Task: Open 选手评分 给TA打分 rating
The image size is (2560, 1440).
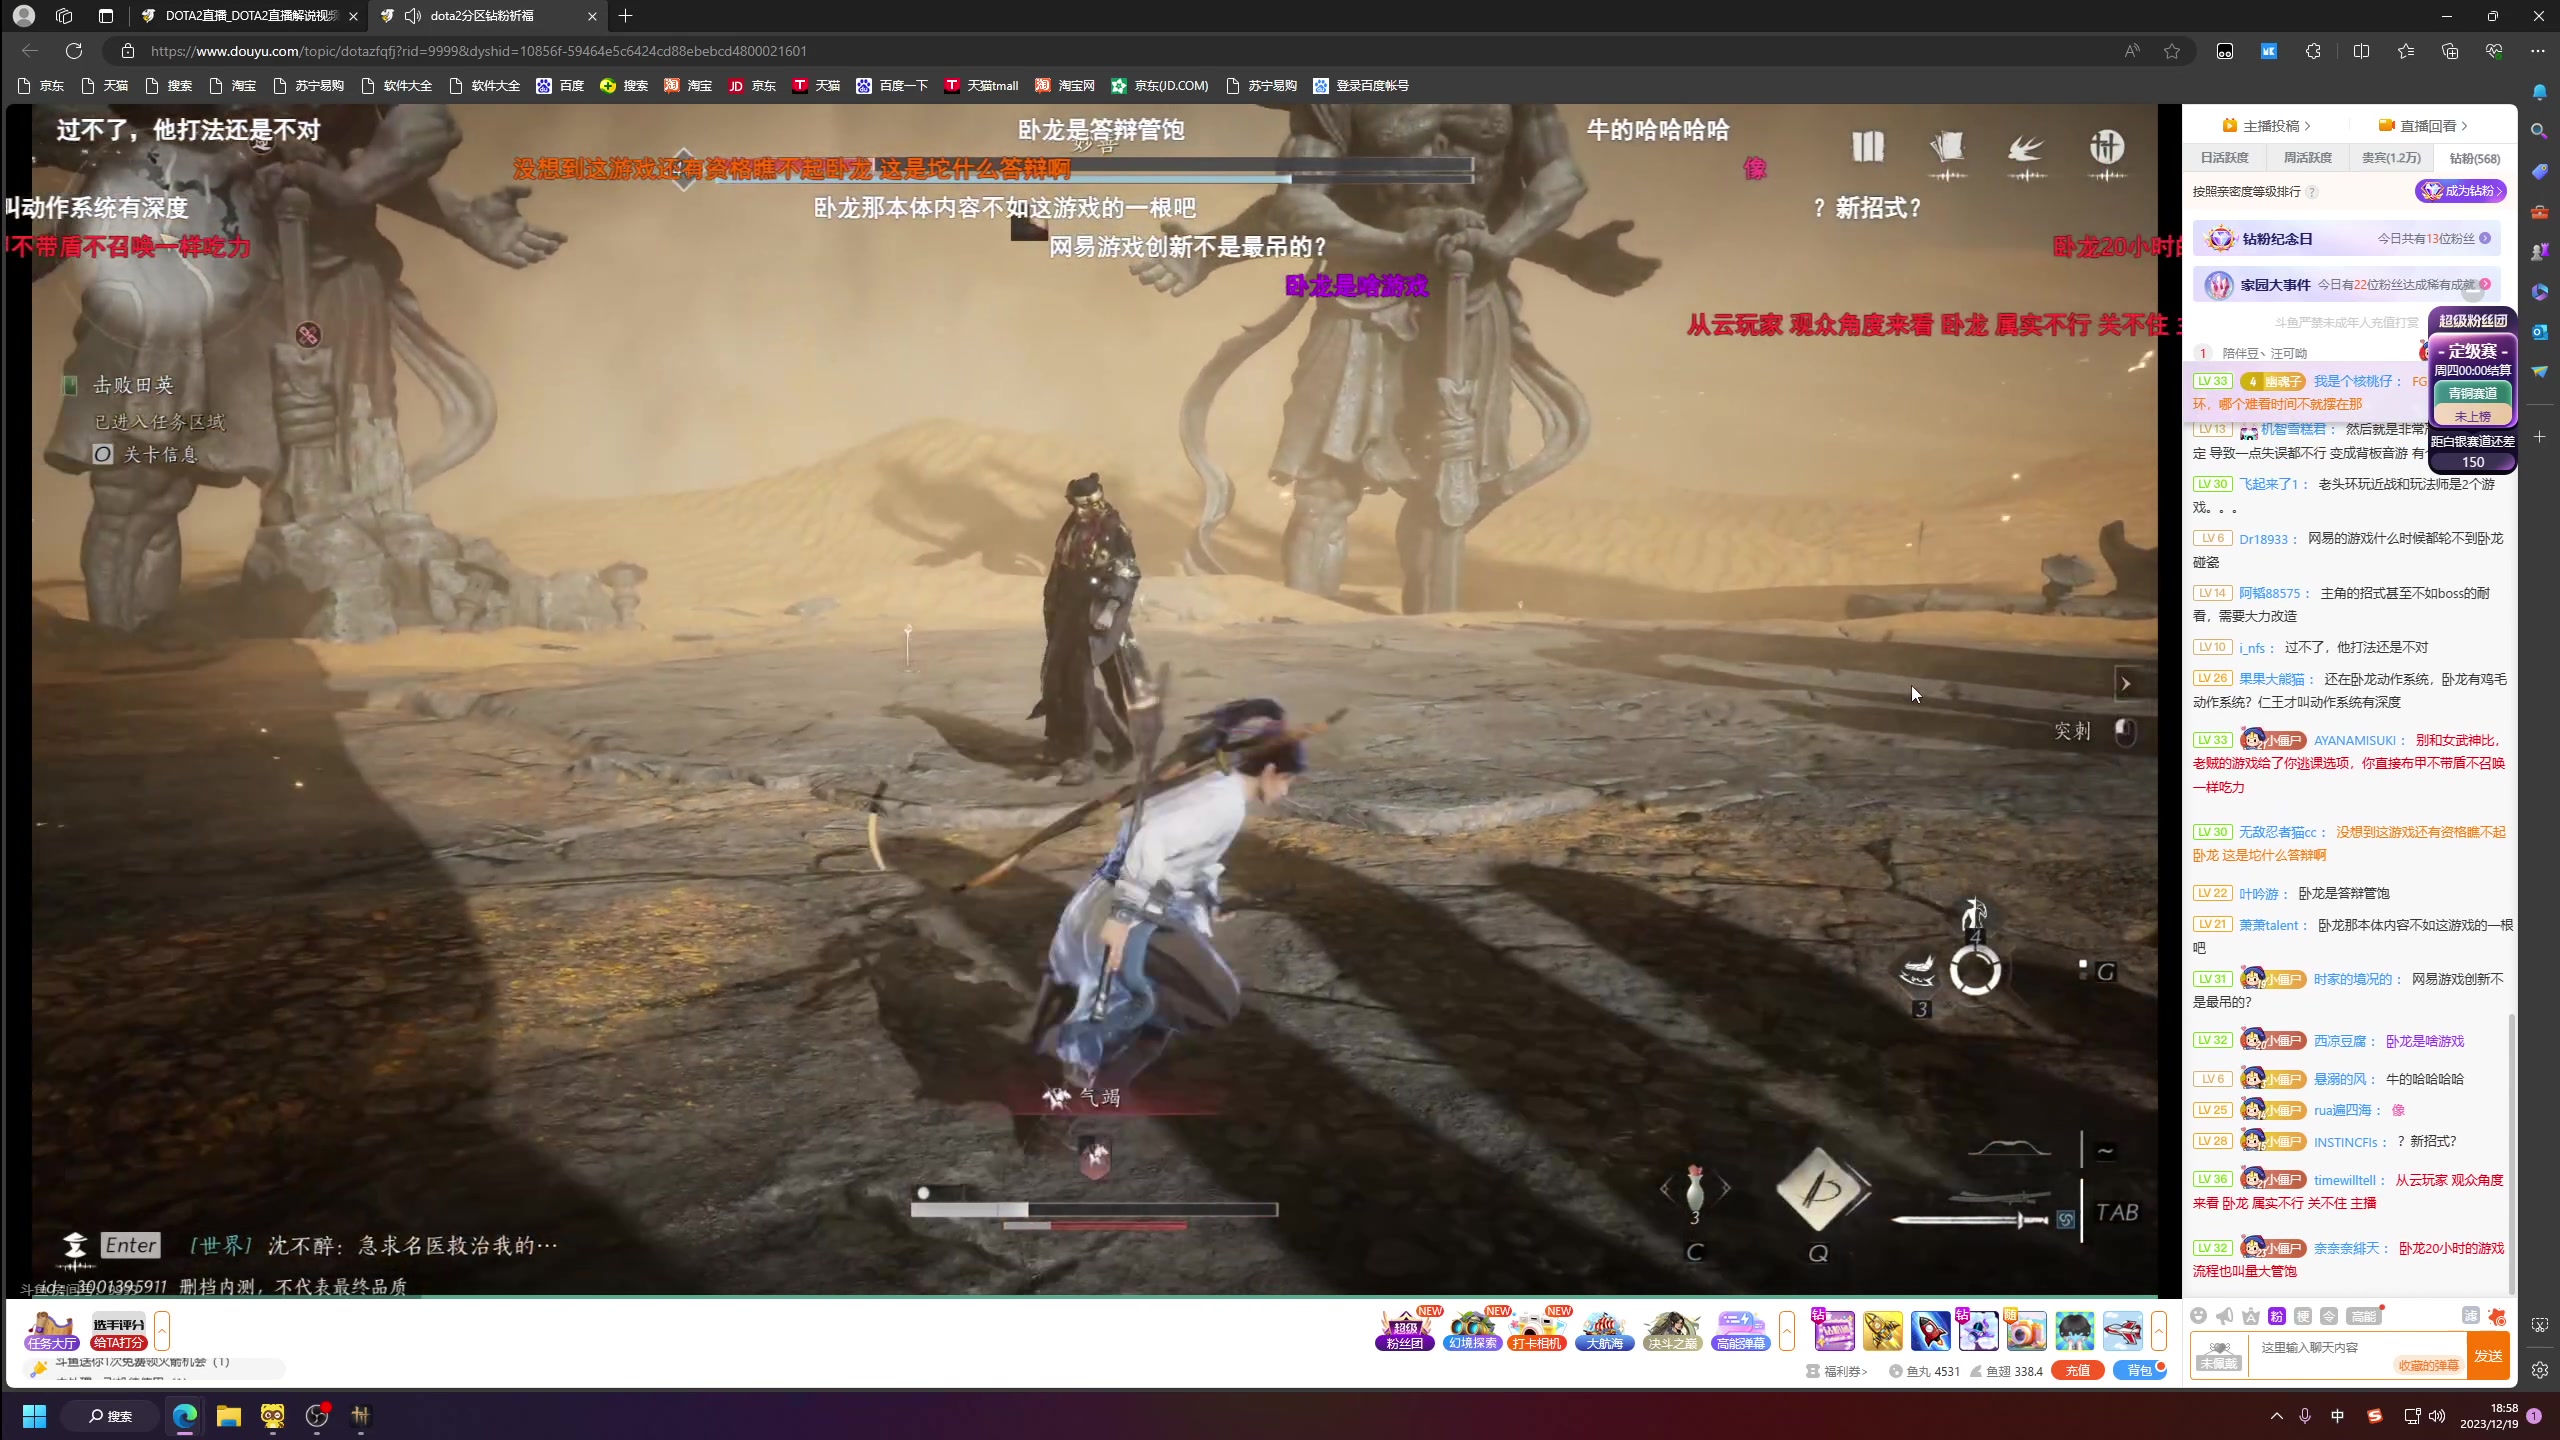Action: [x=119, y=1332]
